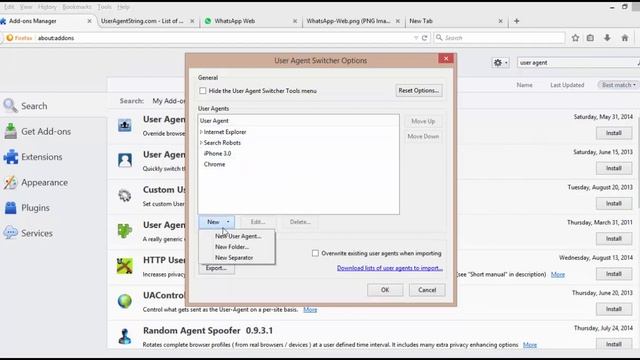
Task: Open Download lists of user agents link
Action: (x=390, y=268)
